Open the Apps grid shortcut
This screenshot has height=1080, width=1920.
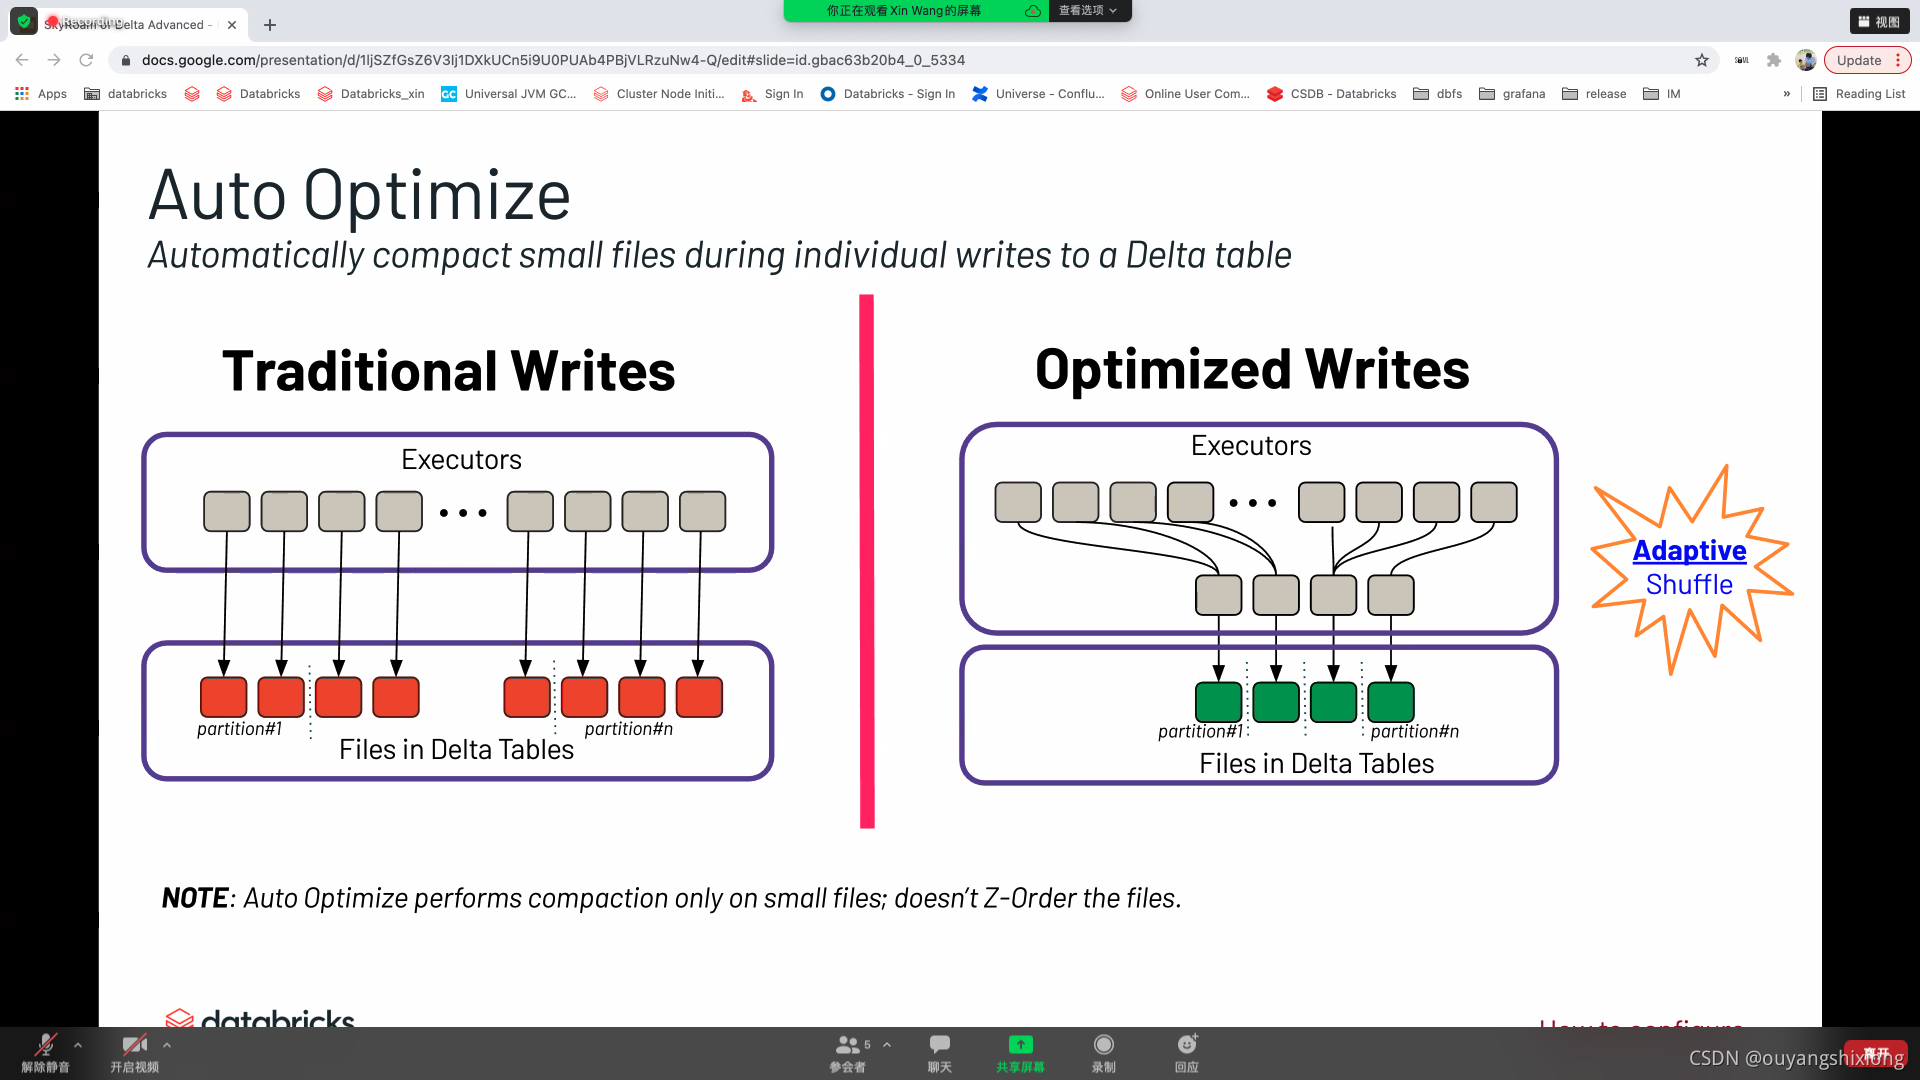[40, 94]
